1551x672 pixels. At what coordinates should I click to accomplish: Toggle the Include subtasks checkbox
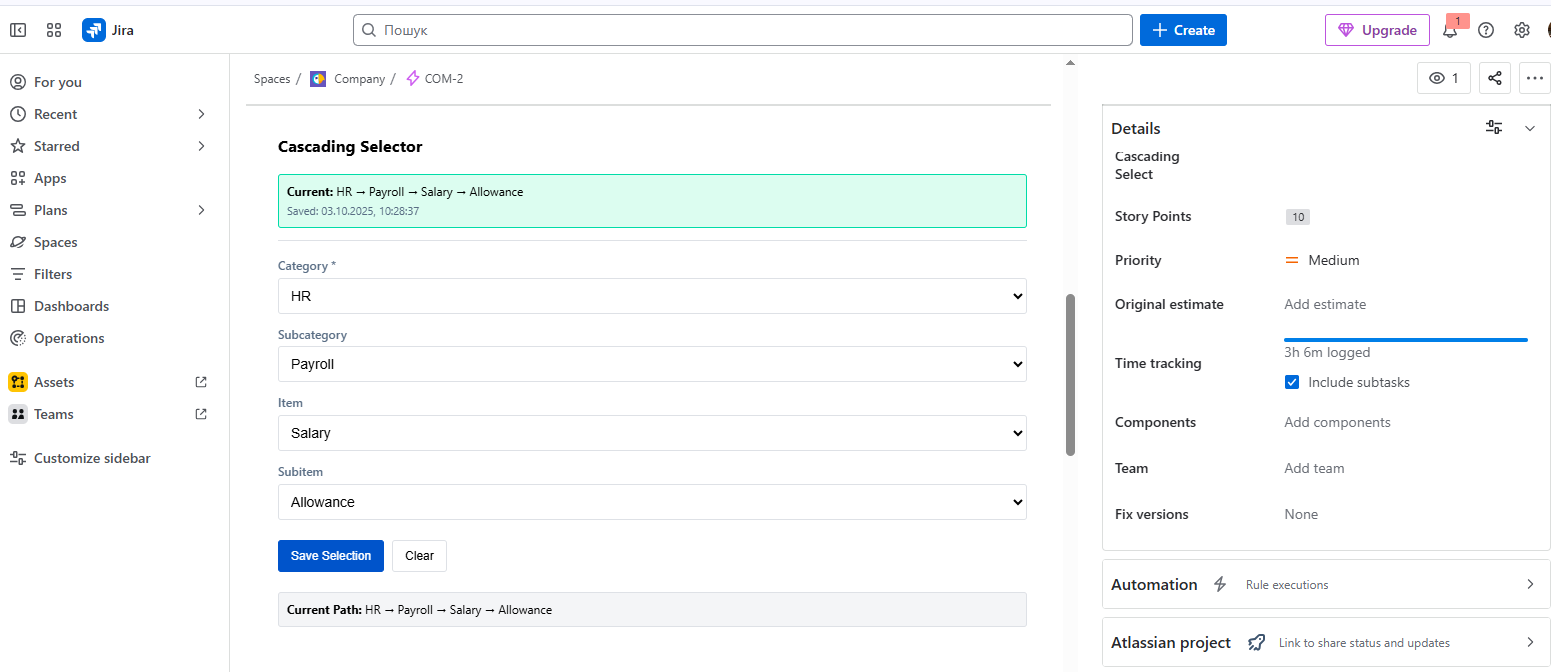[x=1292, y=382]
